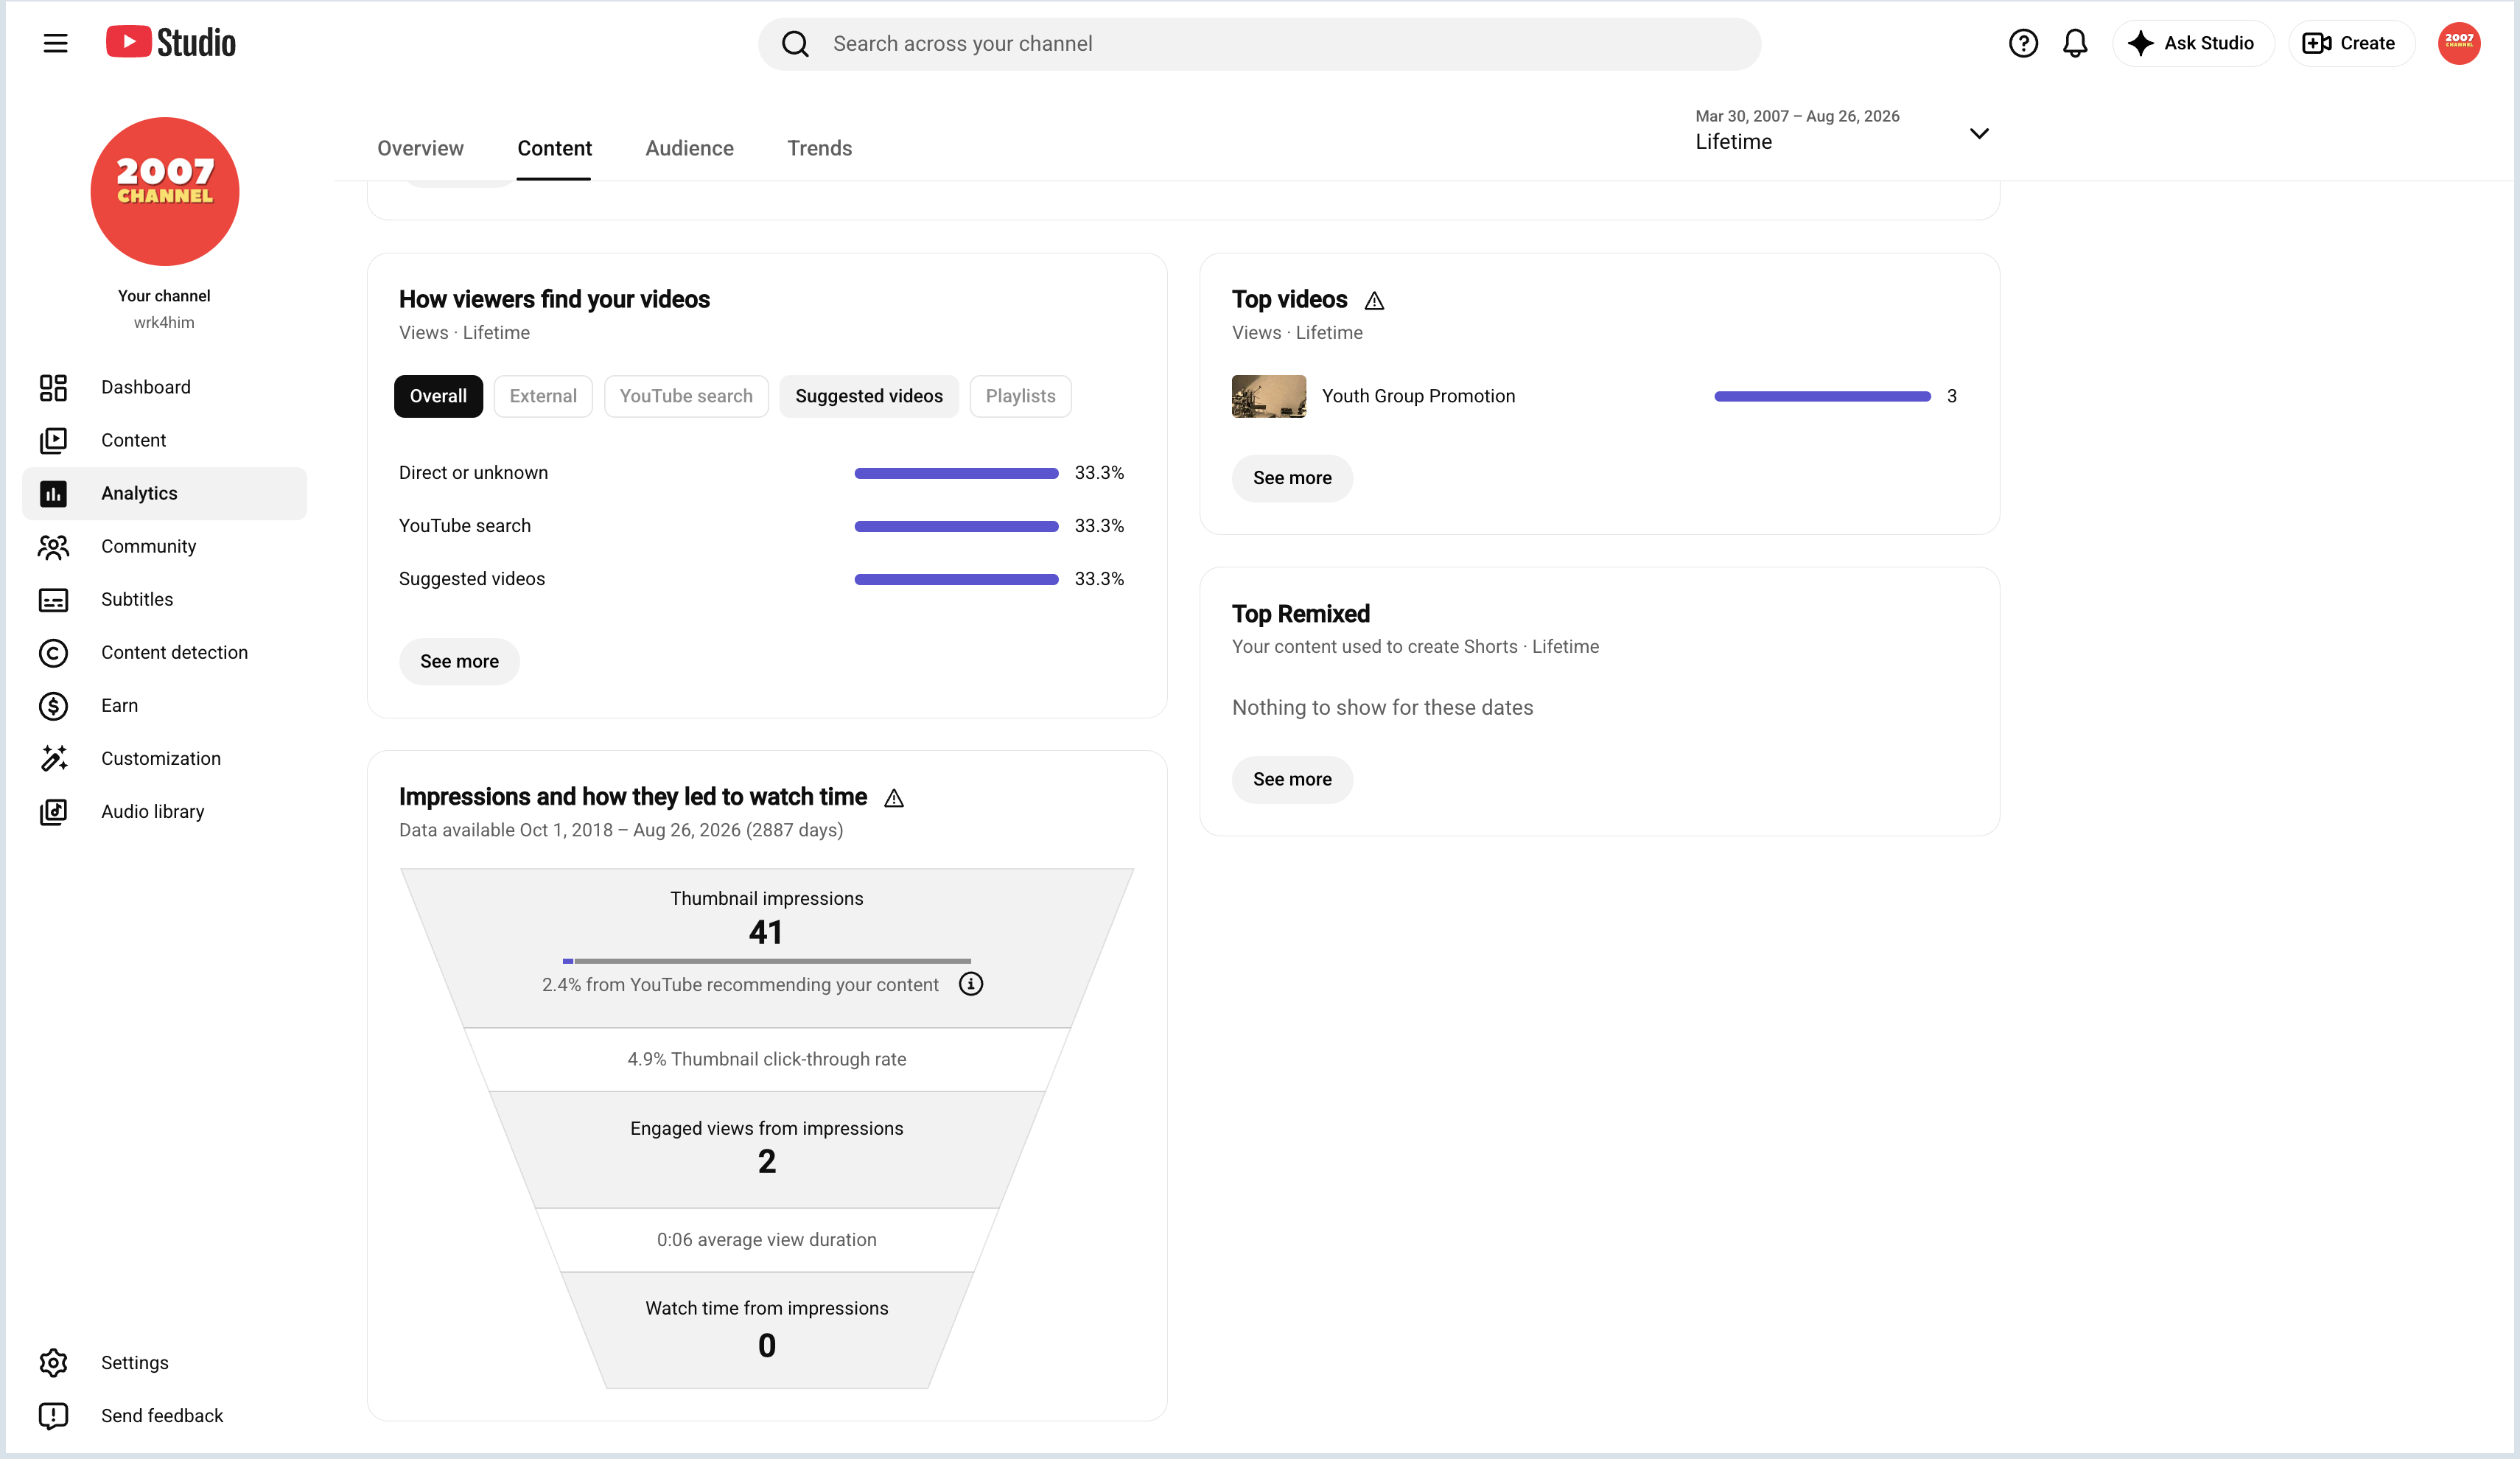The image size is (2520, 1459).
Task: Switch to the Overview tab
Action: (420, 148)
